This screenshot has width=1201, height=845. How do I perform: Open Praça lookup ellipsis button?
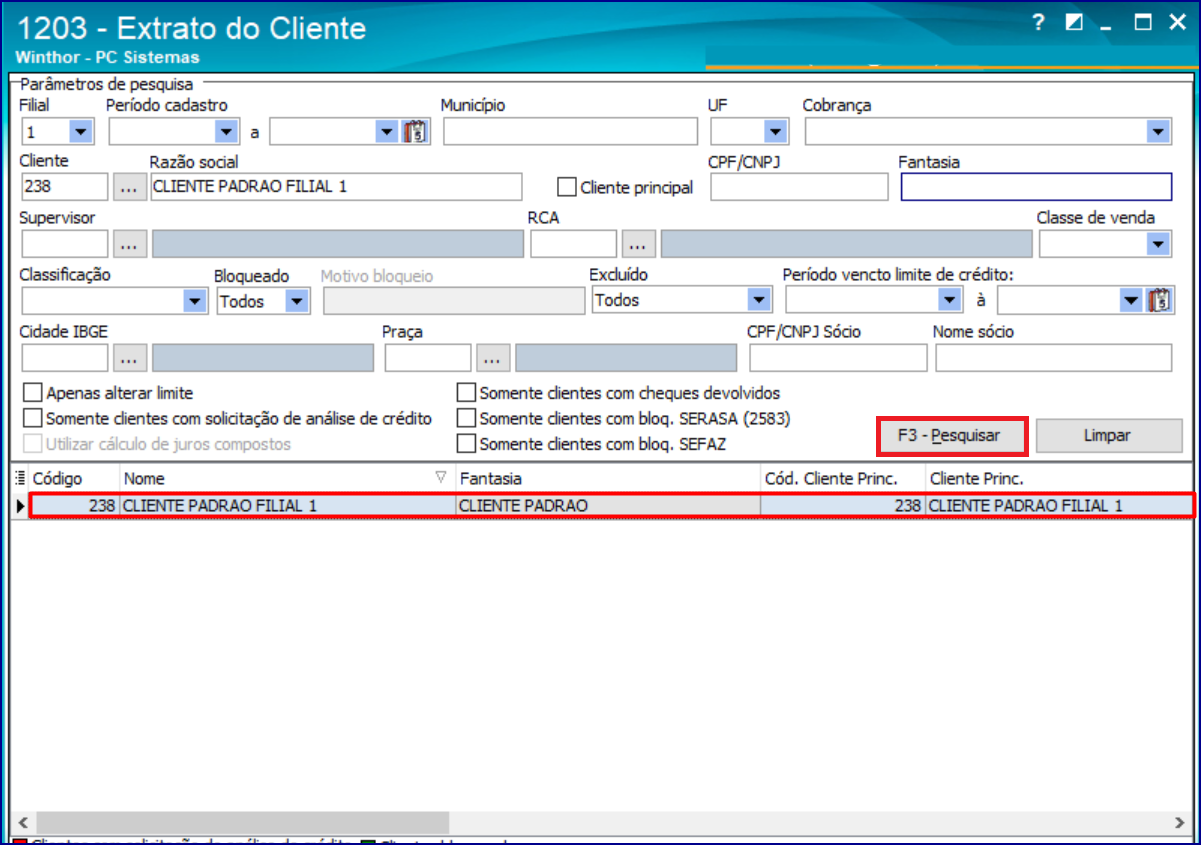coord(494,357)
